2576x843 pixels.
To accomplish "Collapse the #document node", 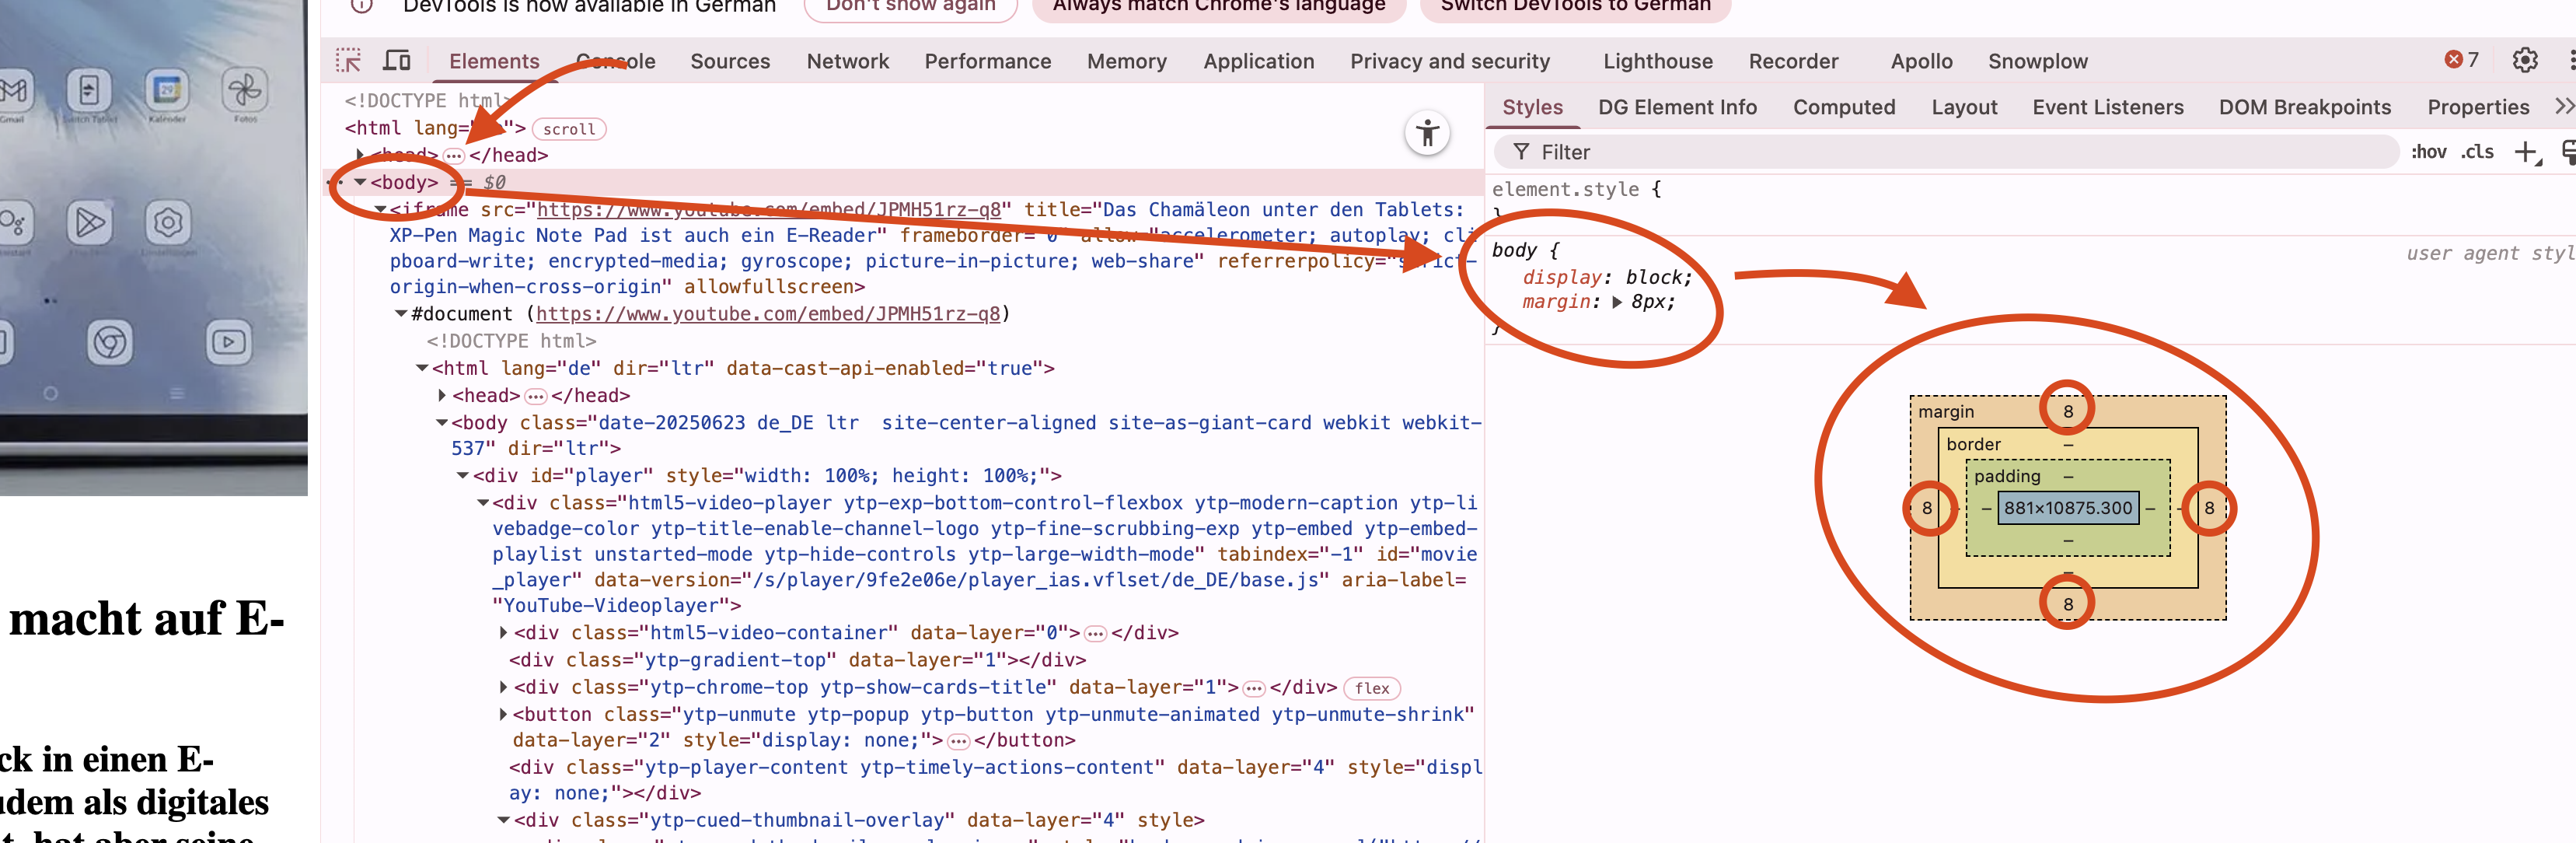I will coord(401,314).
